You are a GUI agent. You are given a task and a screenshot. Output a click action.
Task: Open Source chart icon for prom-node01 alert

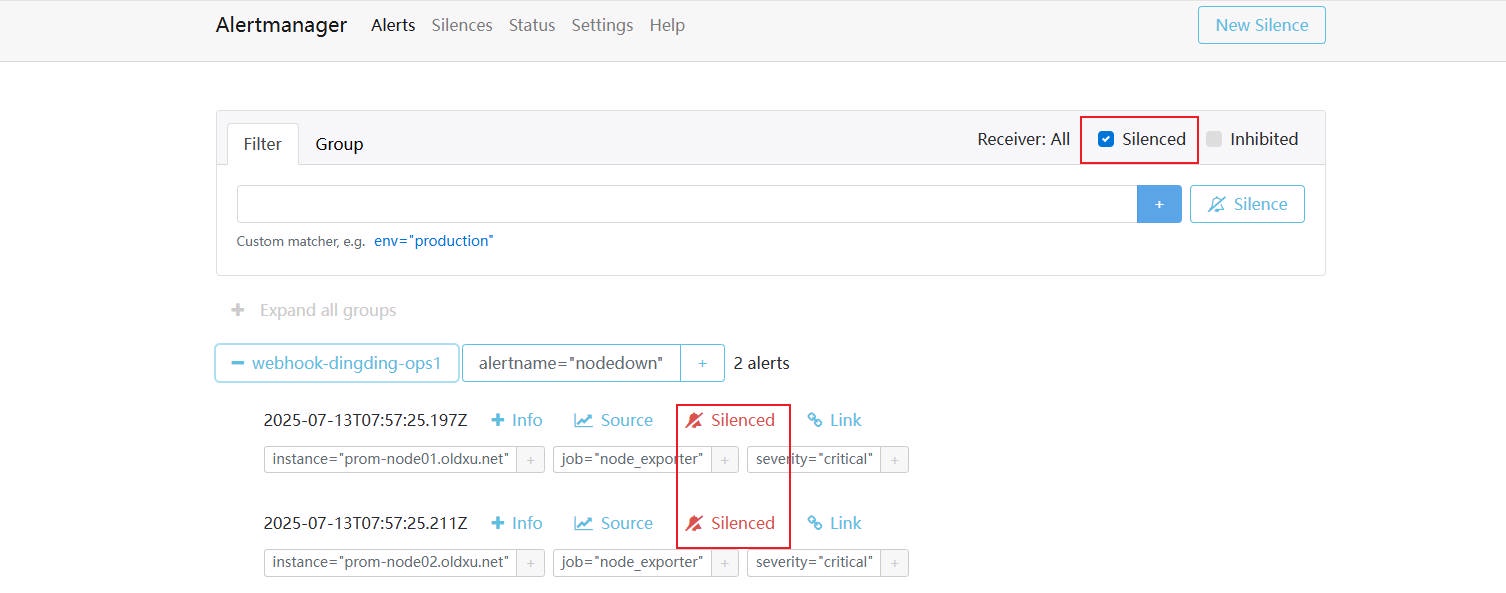point(583,421)
